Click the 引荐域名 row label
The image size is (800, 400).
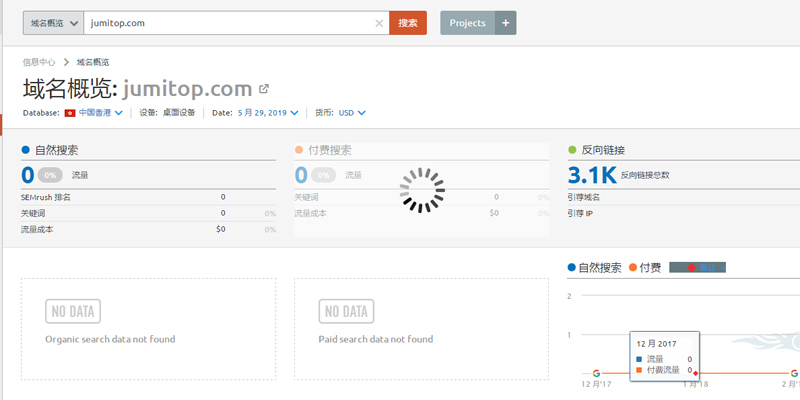584,197
